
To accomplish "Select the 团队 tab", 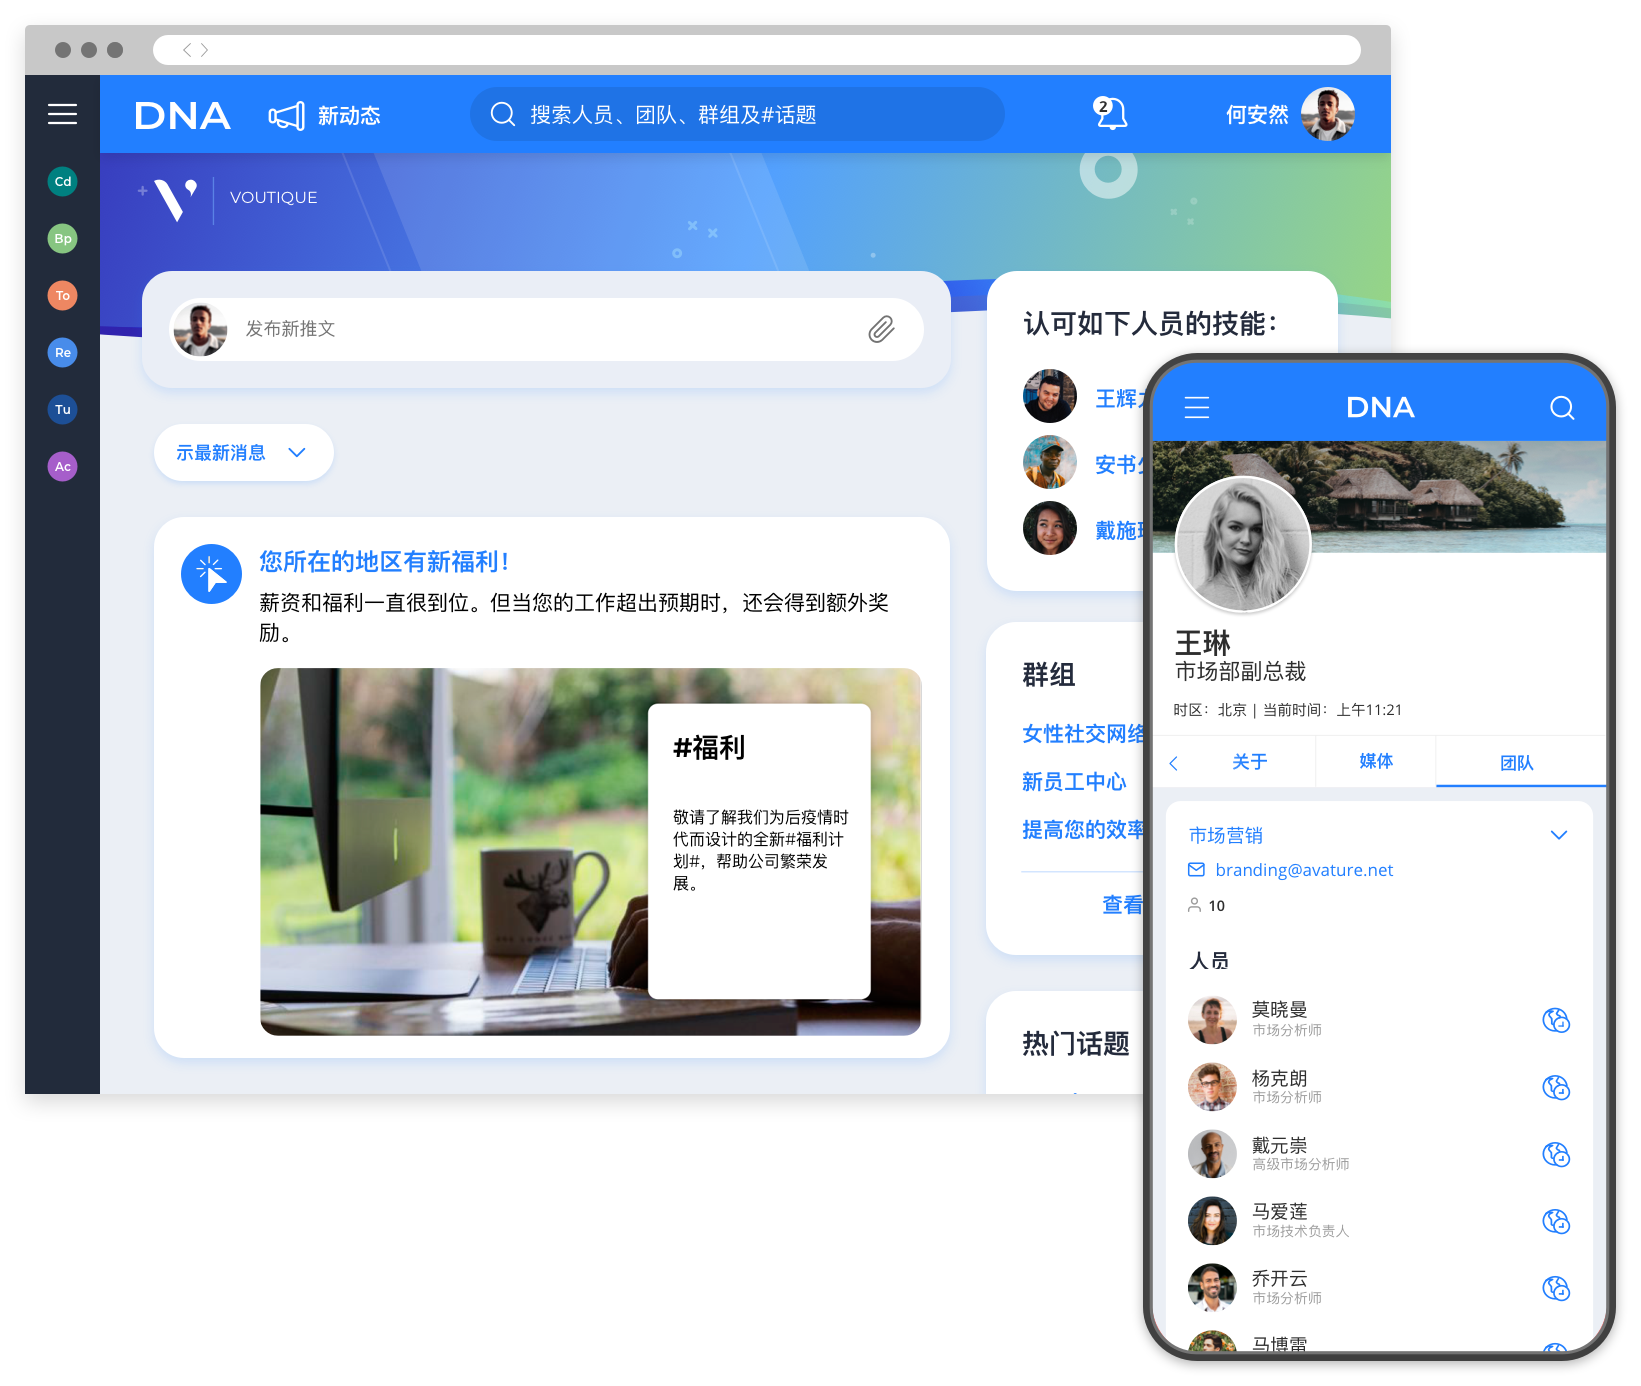I will 1516,763.
